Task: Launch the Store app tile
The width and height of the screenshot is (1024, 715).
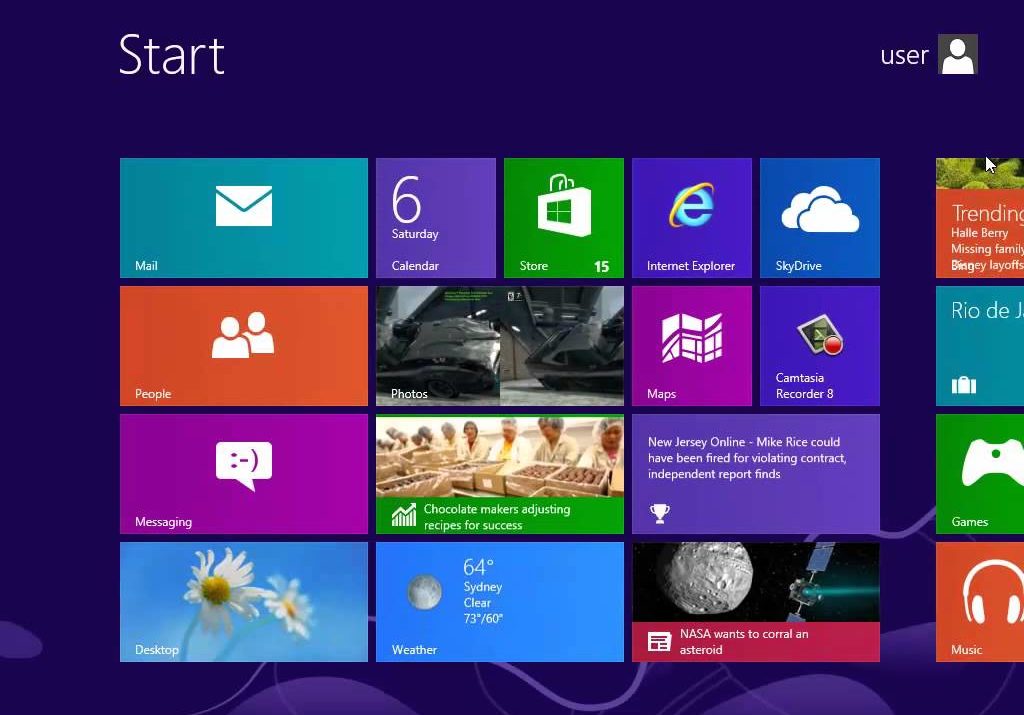Action: pos(563,218)
